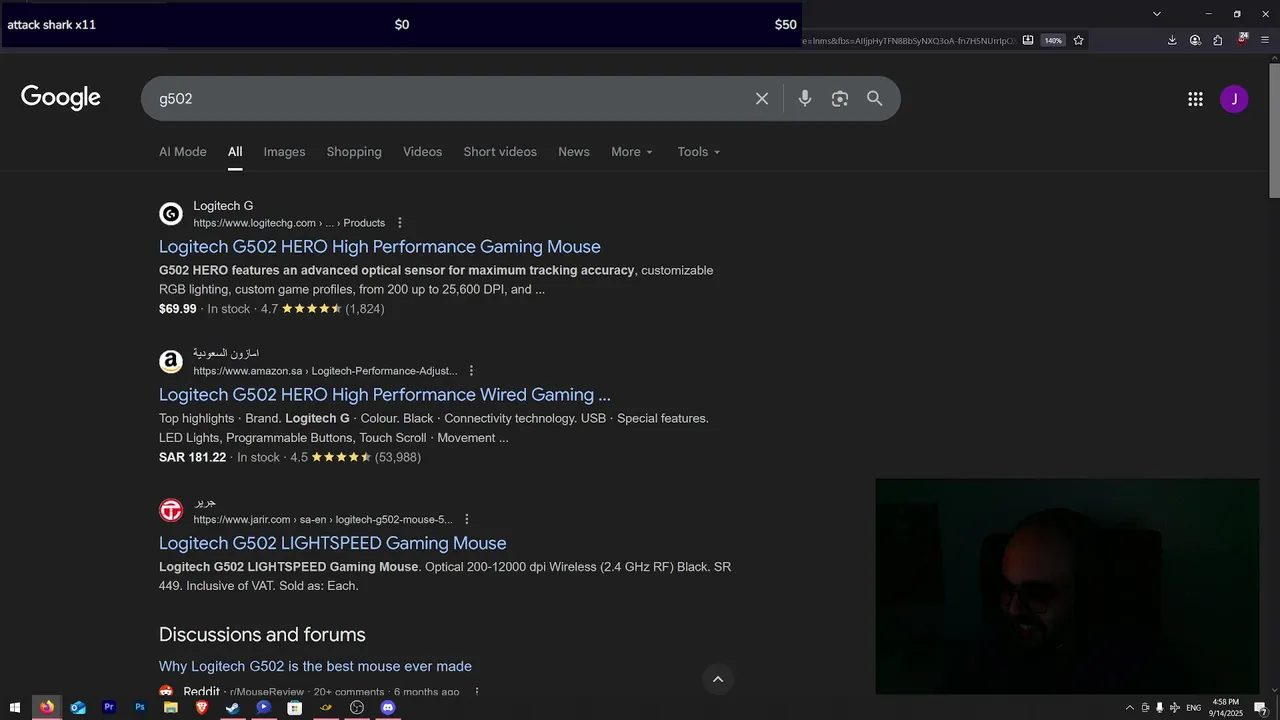Open Logitech G502 LIGHTSPEED Gaming Mouse link
The width and height of the screenshot is (1280, 720).
(x=333, y=543)
